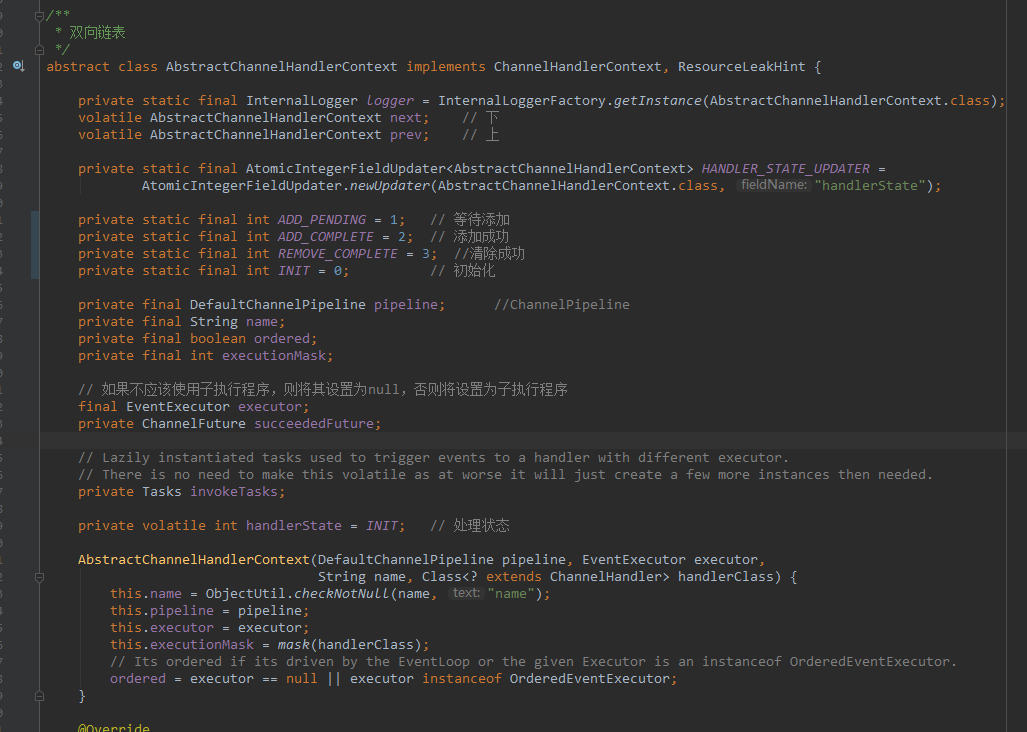Click the "prev" field name
This screenshot has height=732, width=1027.
pos(406,135)
